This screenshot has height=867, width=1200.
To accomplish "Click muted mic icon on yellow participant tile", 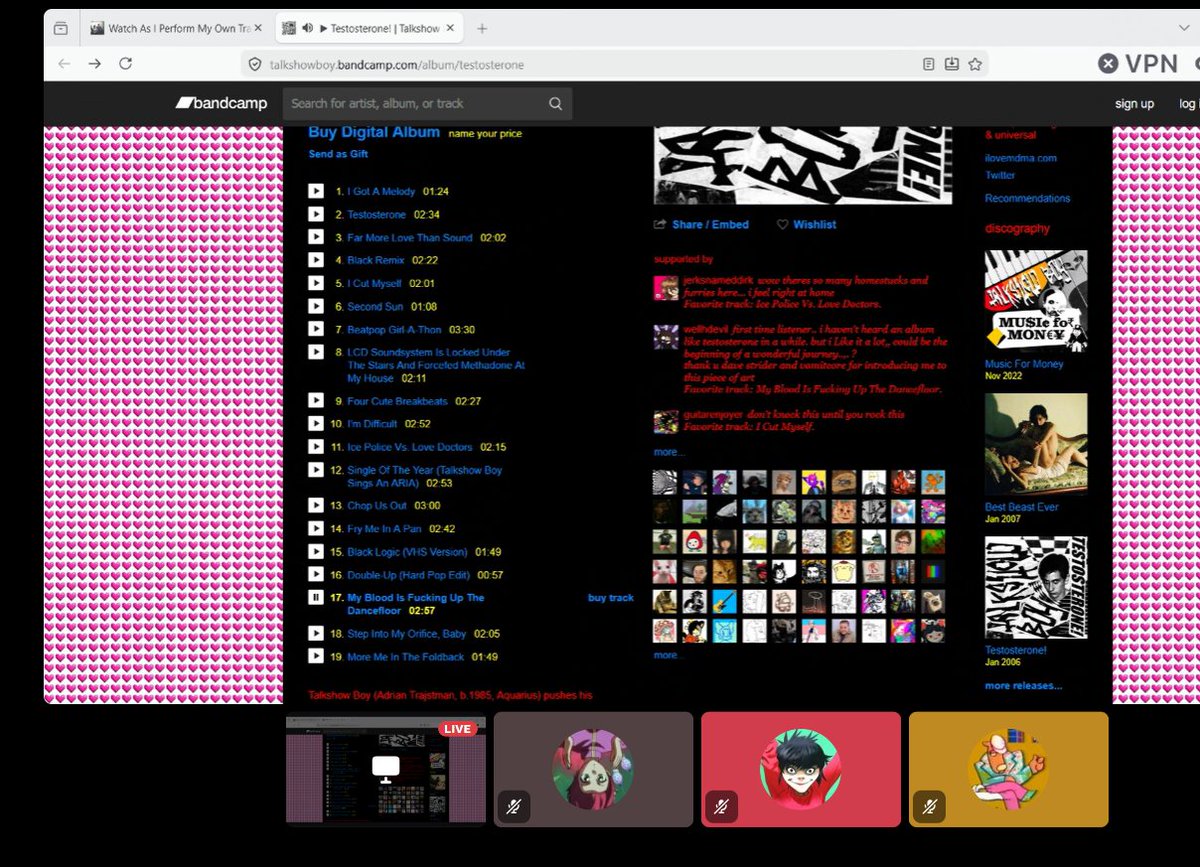I will 929,806.
